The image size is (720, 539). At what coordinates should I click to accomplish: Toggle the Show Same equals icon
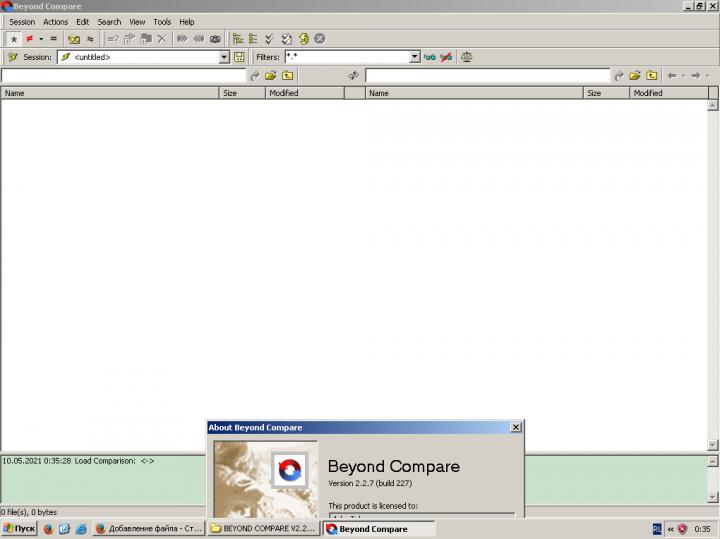pyautogui.click(x=53, y=39)
